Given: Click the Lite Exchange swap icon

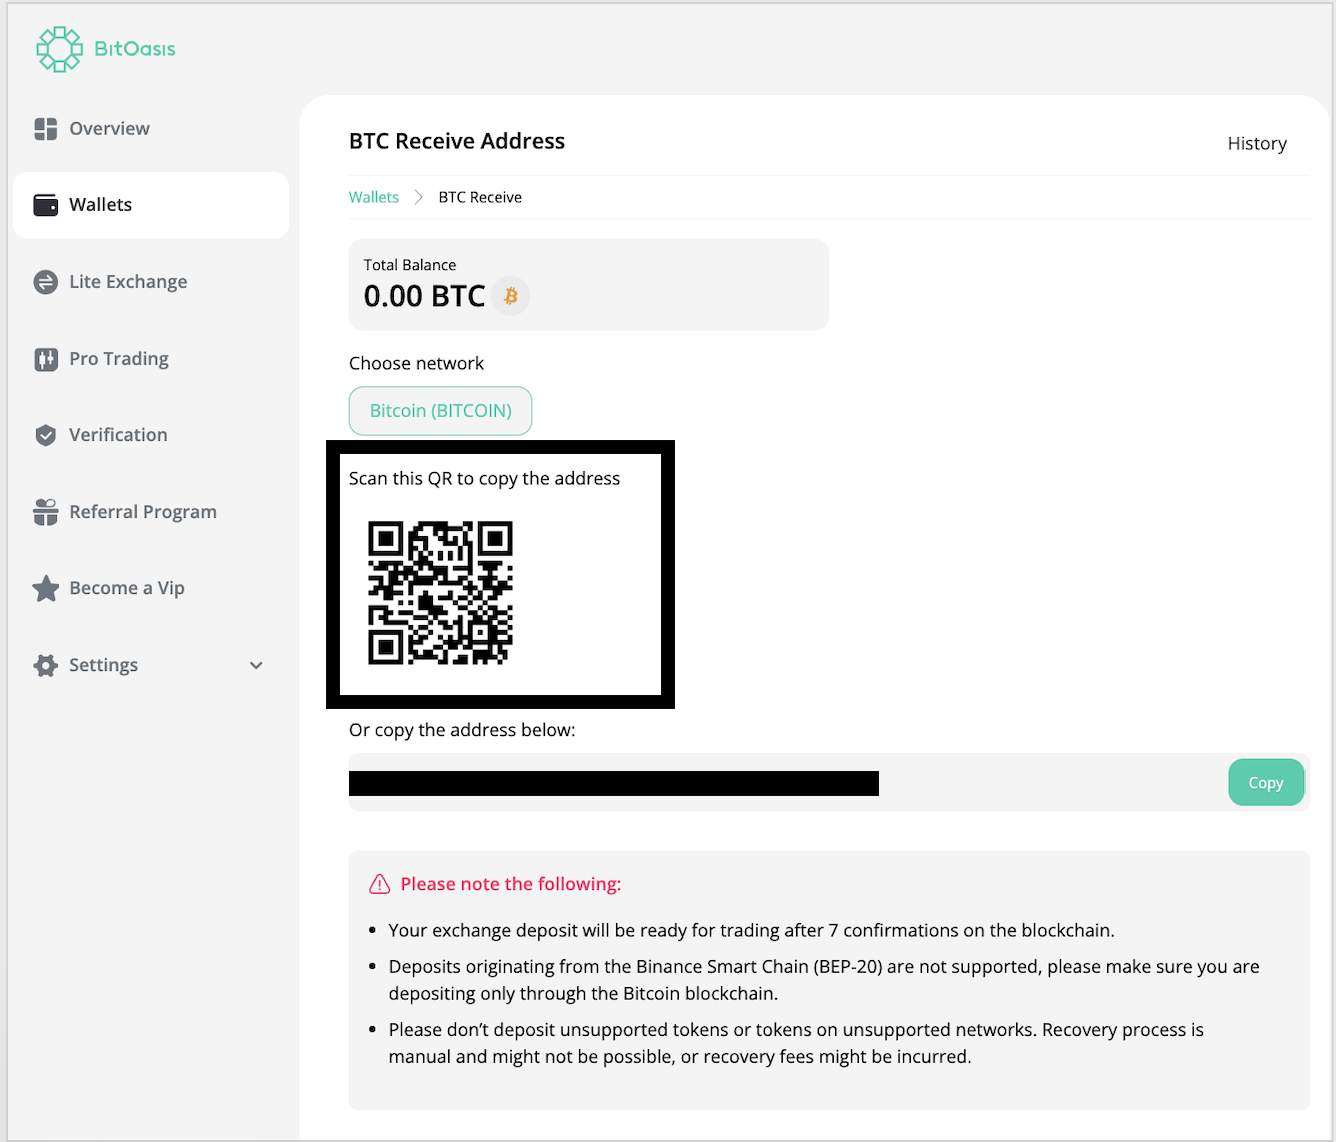Looking at the screenshot, I should coord(46,282).
